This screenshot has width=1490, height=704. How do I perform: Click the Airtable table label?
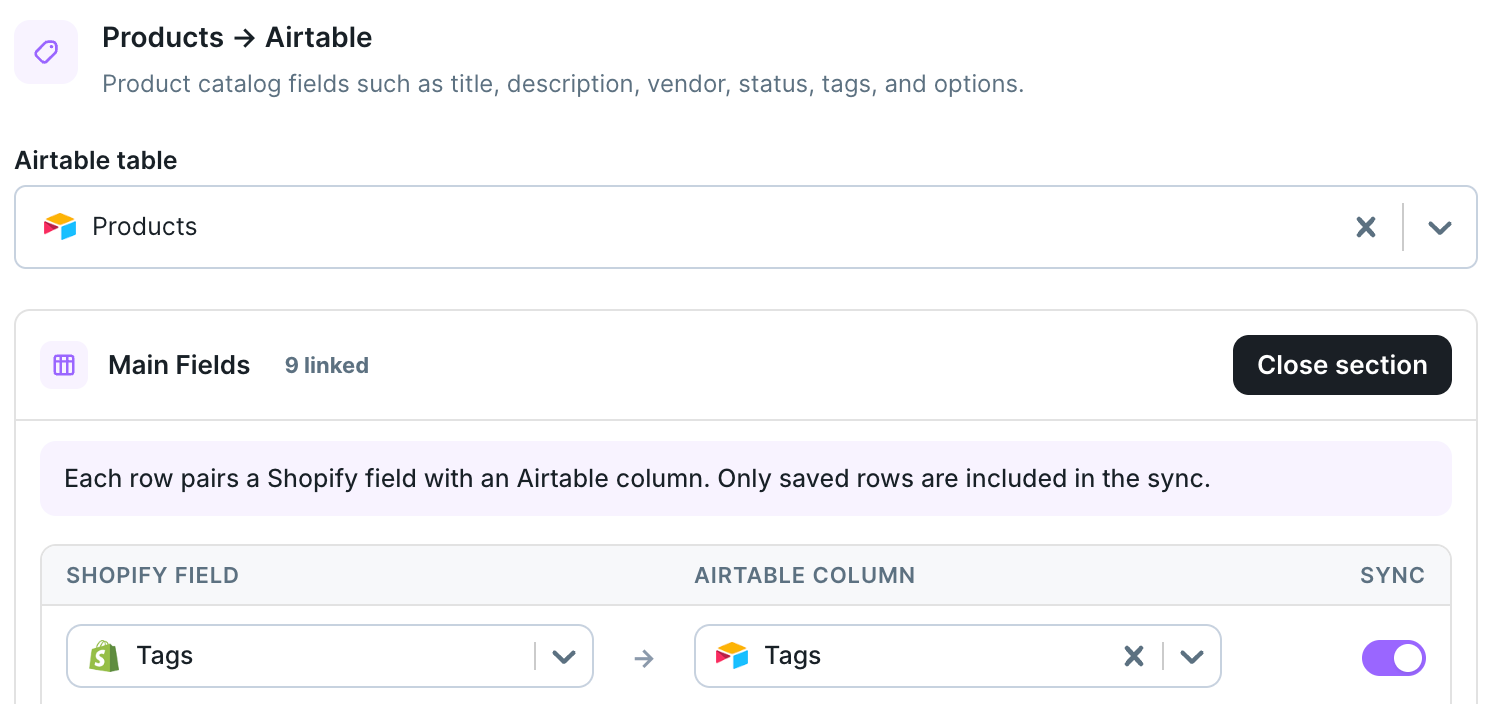coord(96,160)
